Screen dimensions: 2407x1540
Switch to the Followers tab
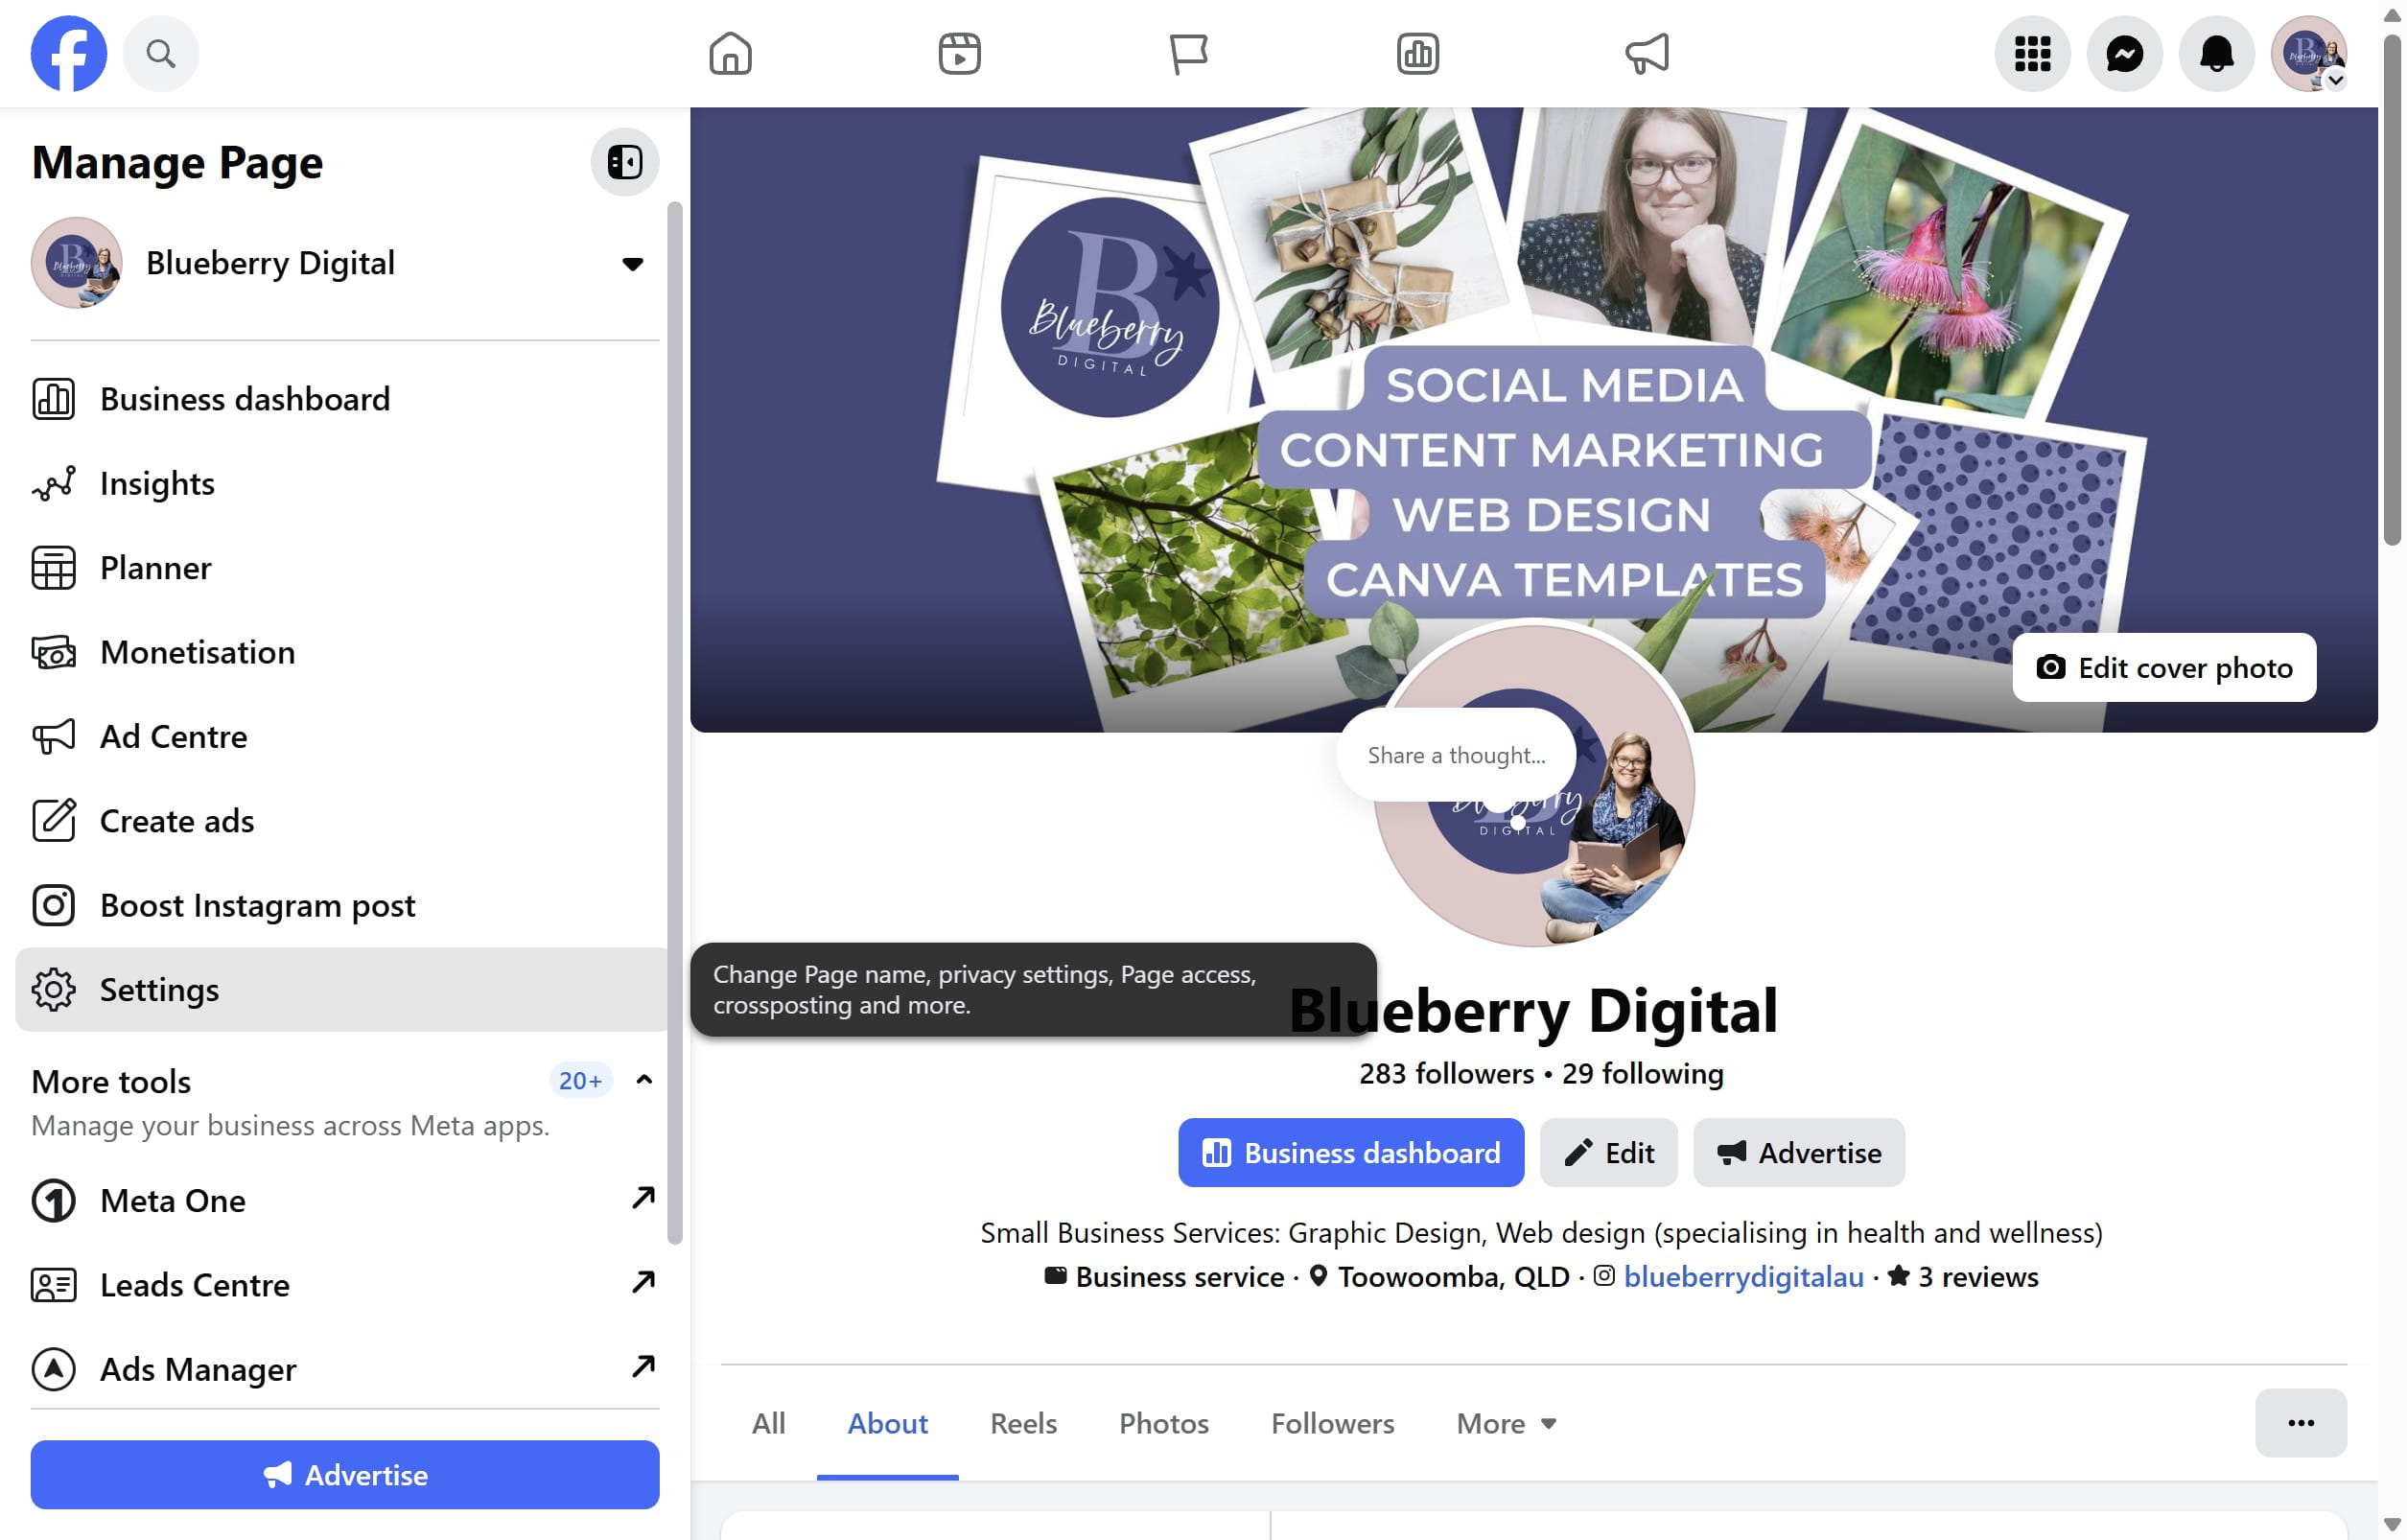point(1332,1423)
